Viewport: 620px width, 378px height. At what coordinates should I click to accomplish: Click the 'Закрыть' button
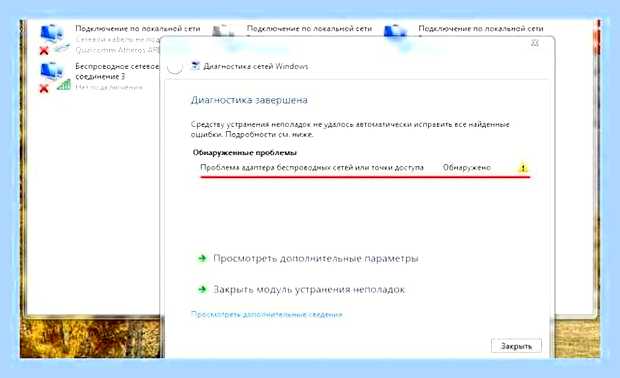[x=516, y=346]
